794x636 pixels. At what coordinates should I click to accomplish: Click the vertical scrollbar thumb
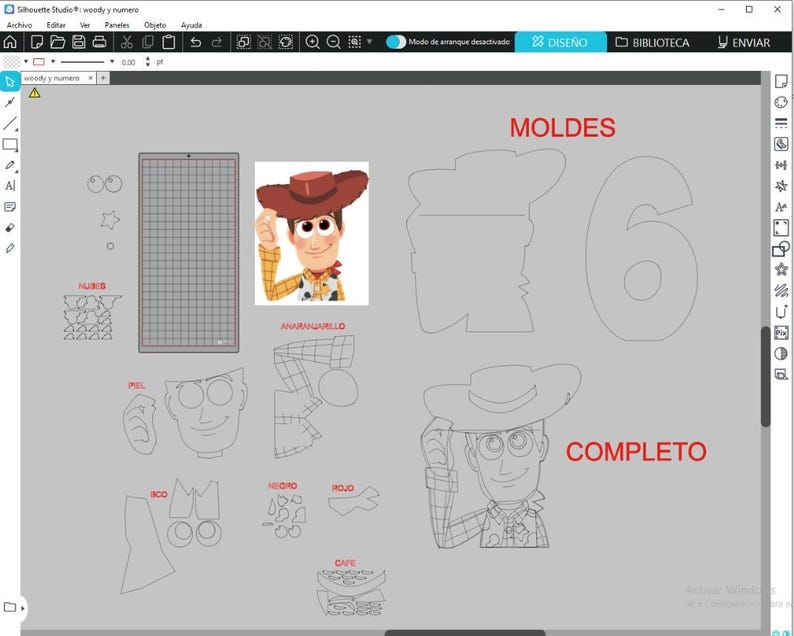tap(765, 377)
